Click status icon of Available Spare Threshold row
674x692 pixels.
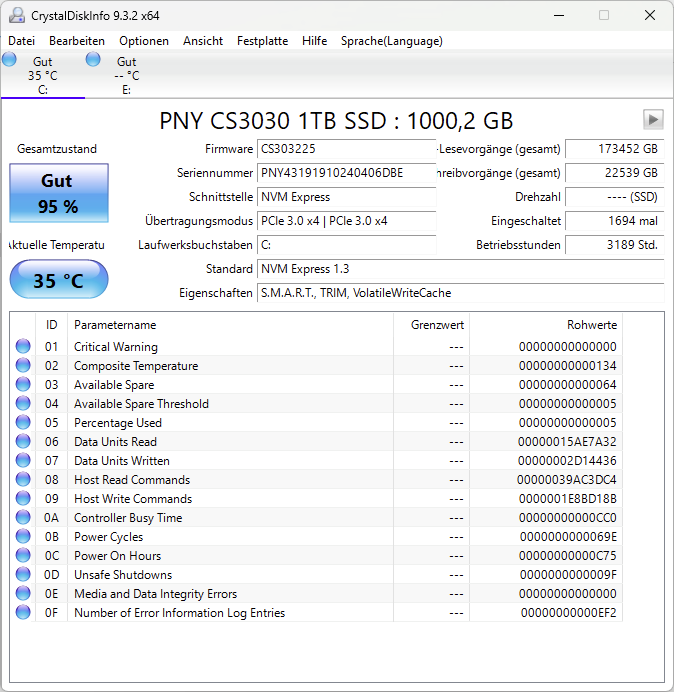click(23, 403)
